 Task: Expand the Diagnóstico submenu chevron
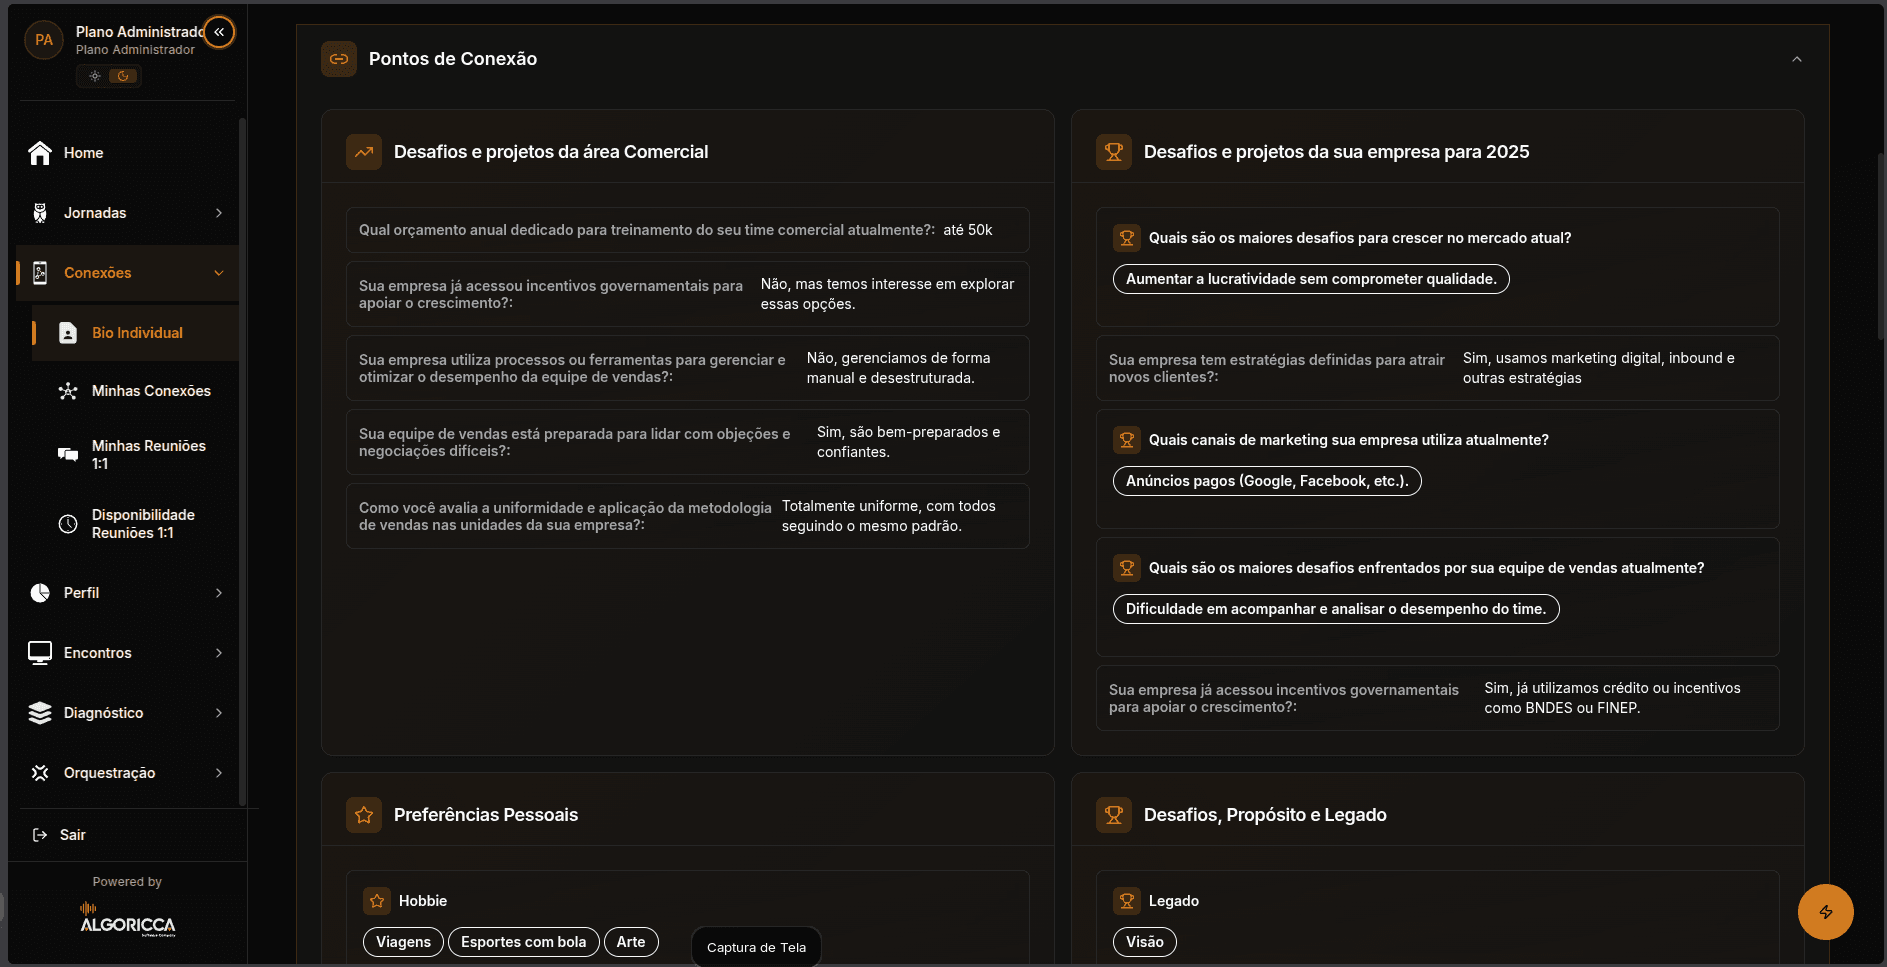(x=219, y=713)
